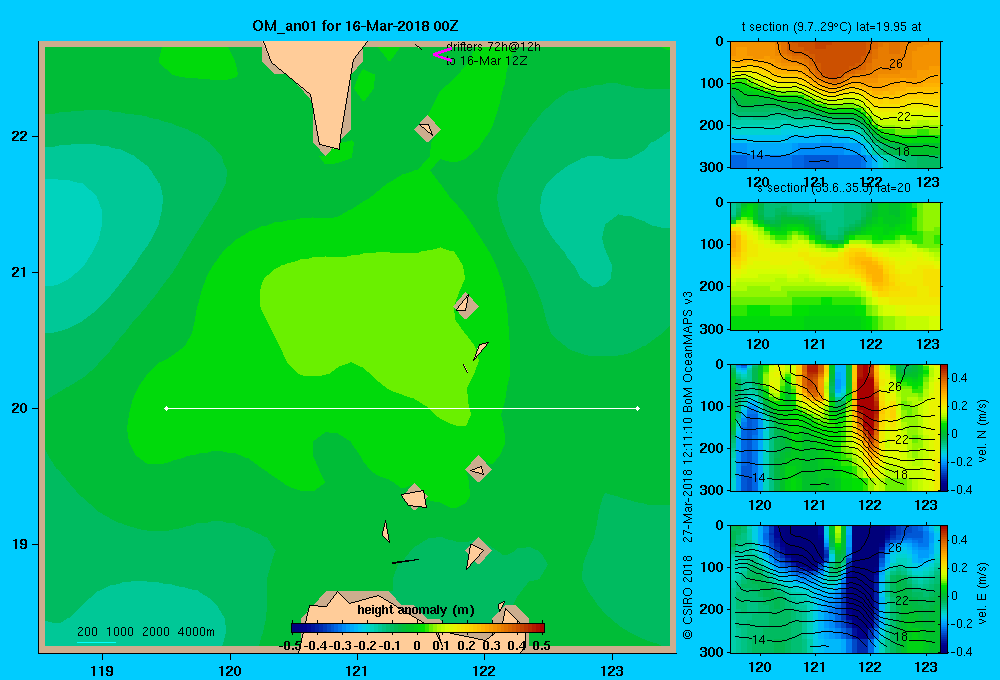Click the 'vel. E (m/s)' axis label
The height and width of the screenshot is (680, 1000).
point(982,593)
